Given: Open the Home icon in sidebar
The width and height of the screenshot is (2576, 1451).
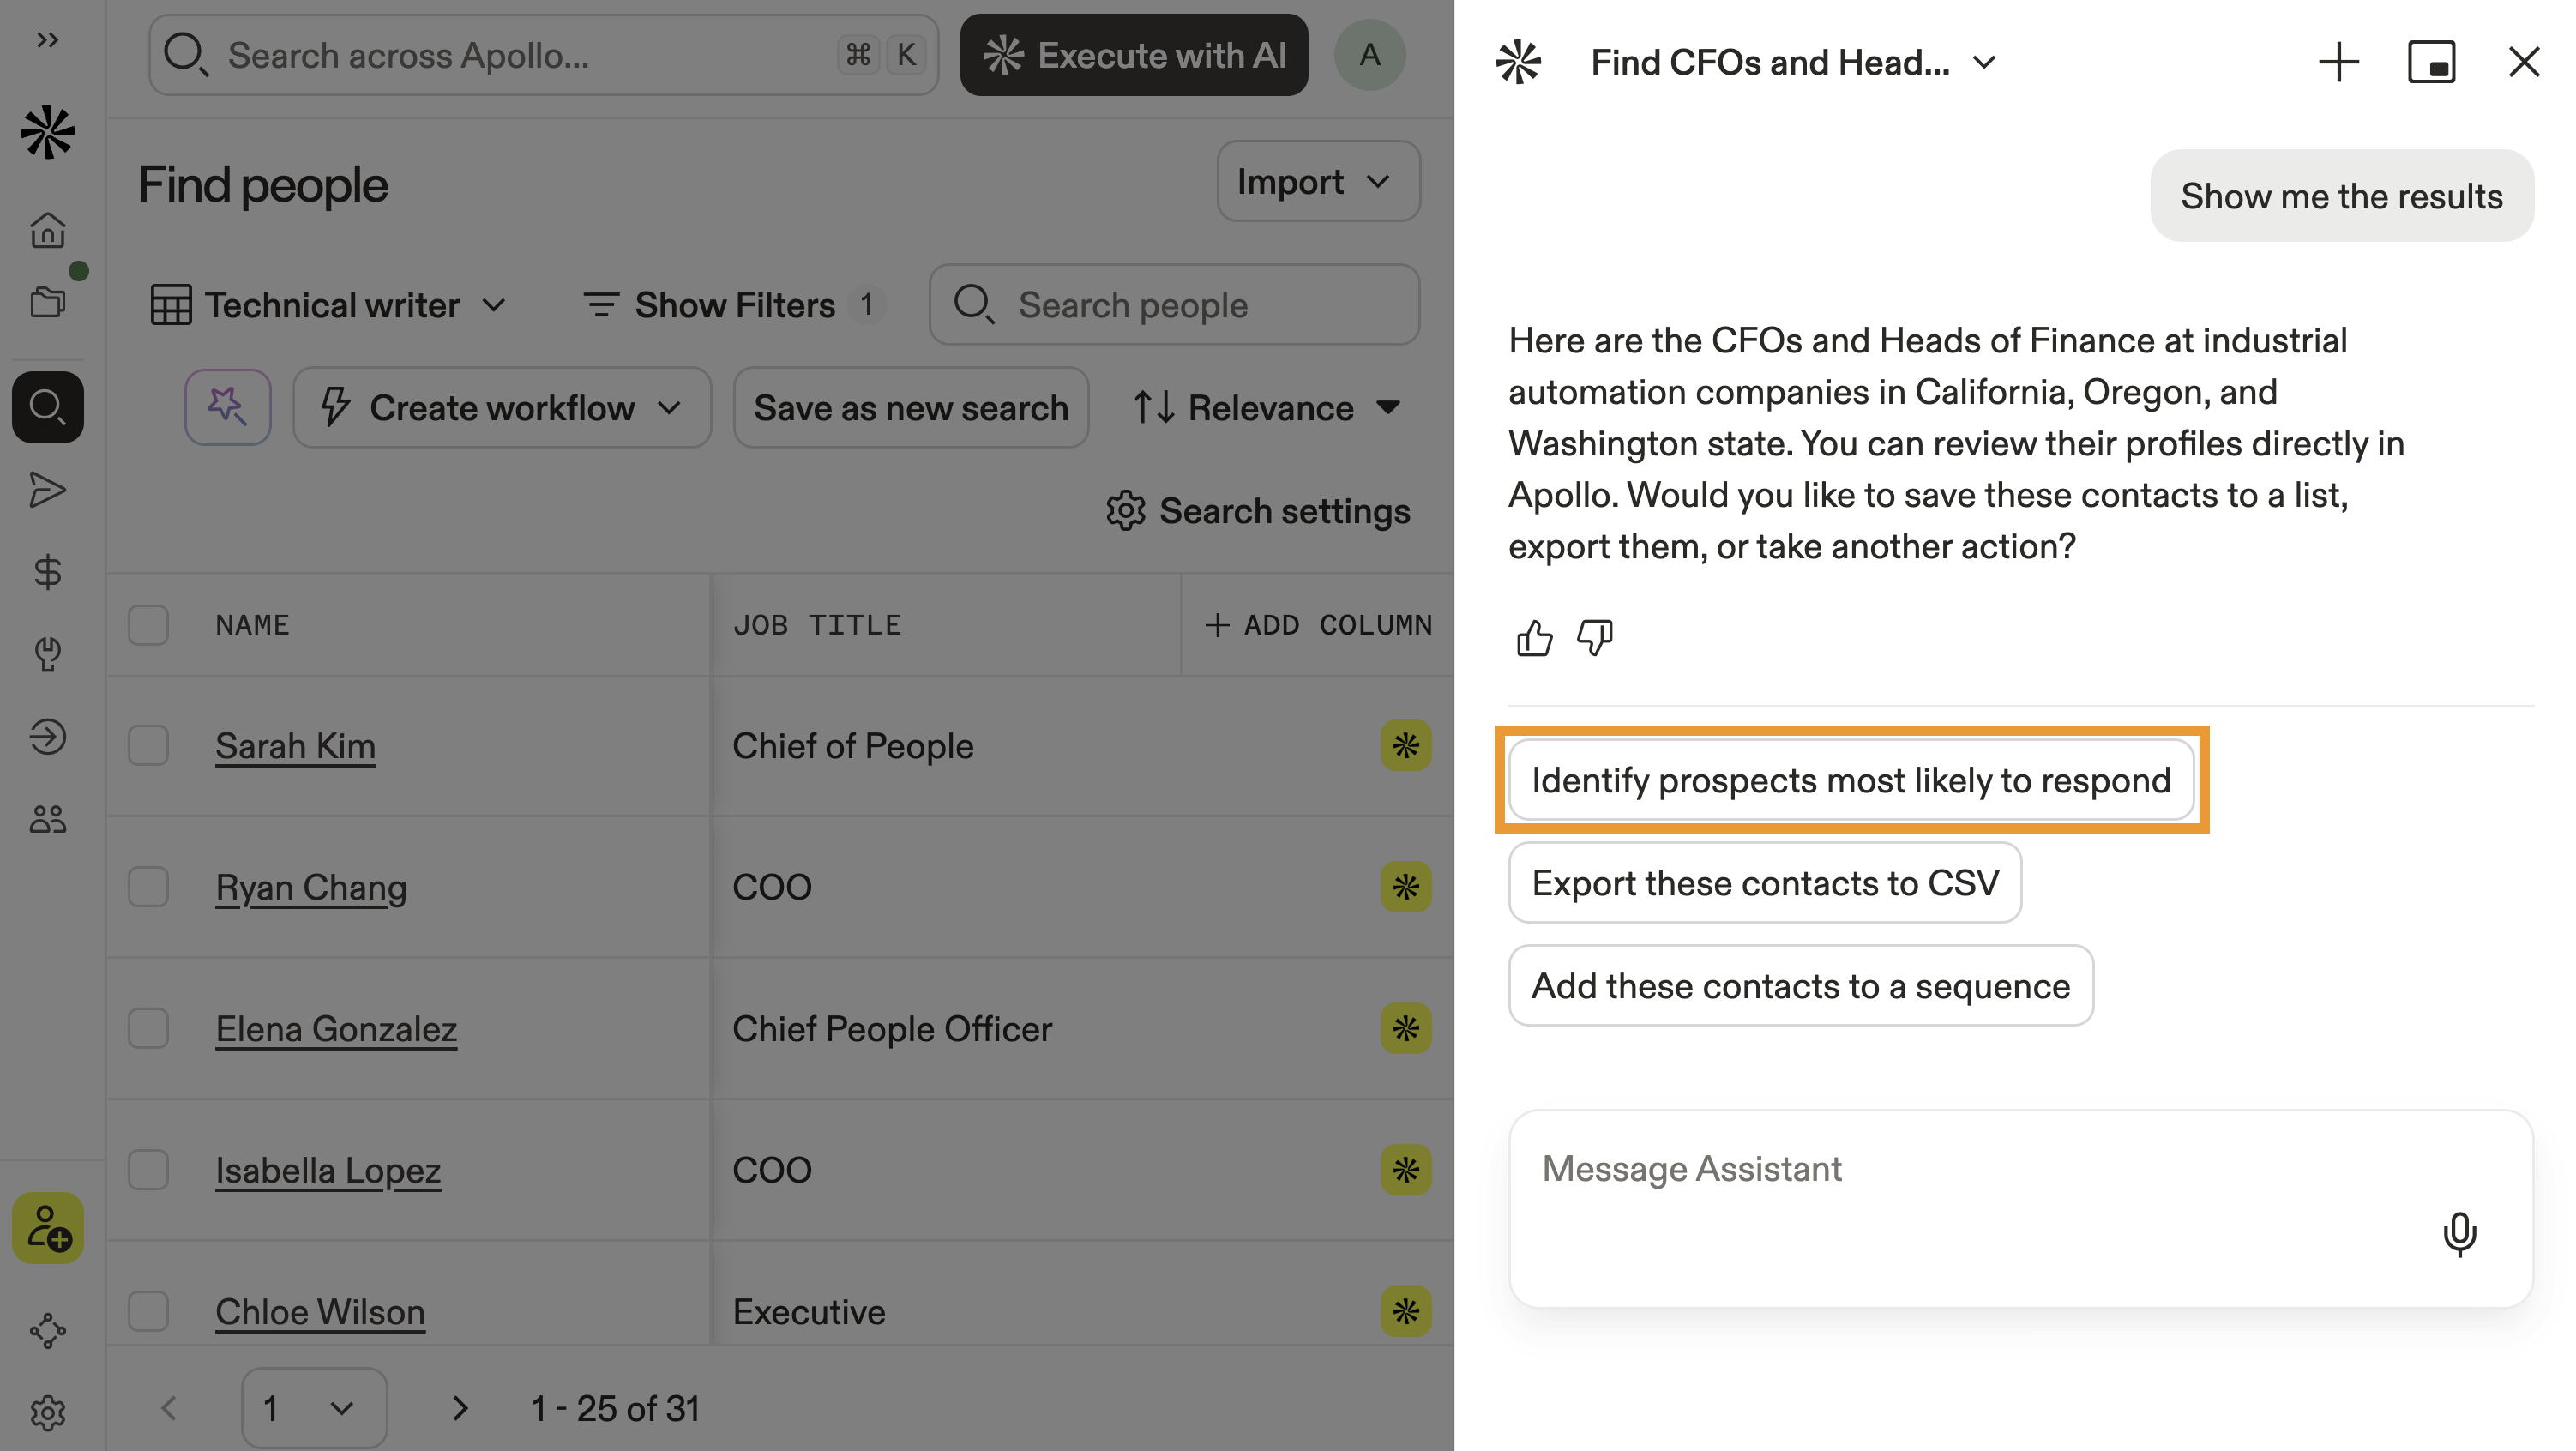Looking at the screenshot, I should 47,230.
